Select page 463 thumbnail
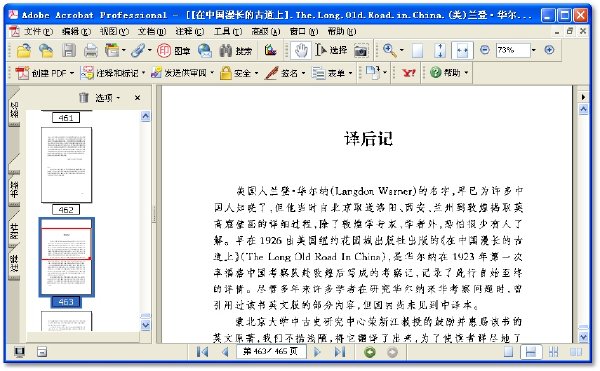Viewport: 600px width, 371px height. (x=66, y=257)
